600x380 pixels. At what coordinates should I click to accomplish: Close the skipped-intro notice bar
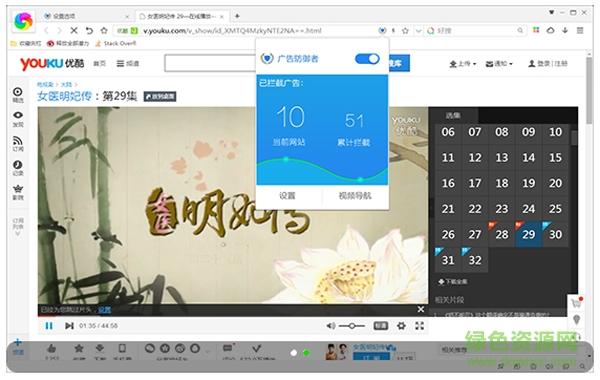click(x=421, y=309)
